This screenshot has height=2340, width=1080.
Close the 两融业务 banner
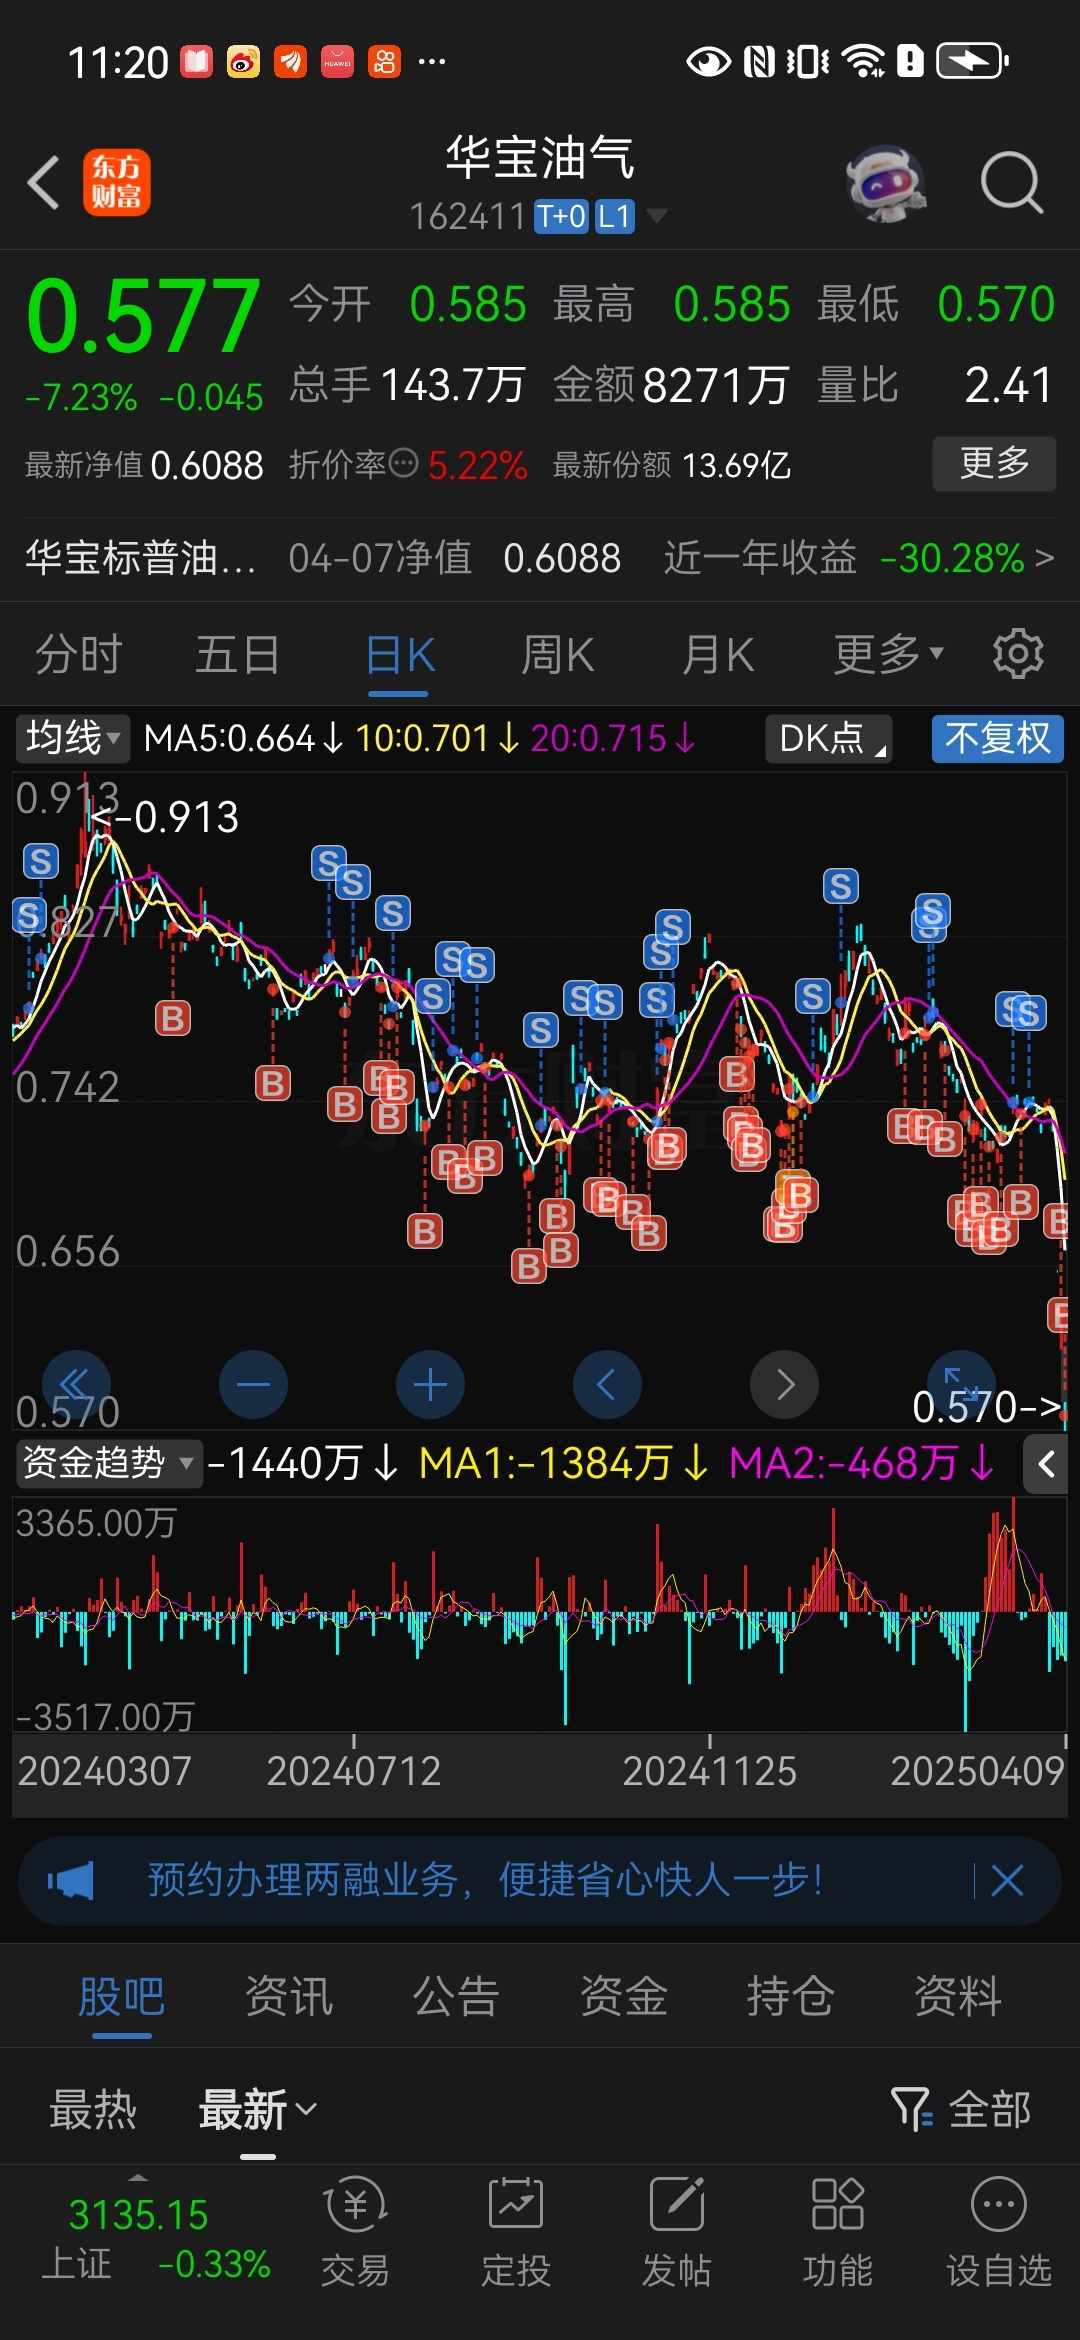click(1007, 1881)
